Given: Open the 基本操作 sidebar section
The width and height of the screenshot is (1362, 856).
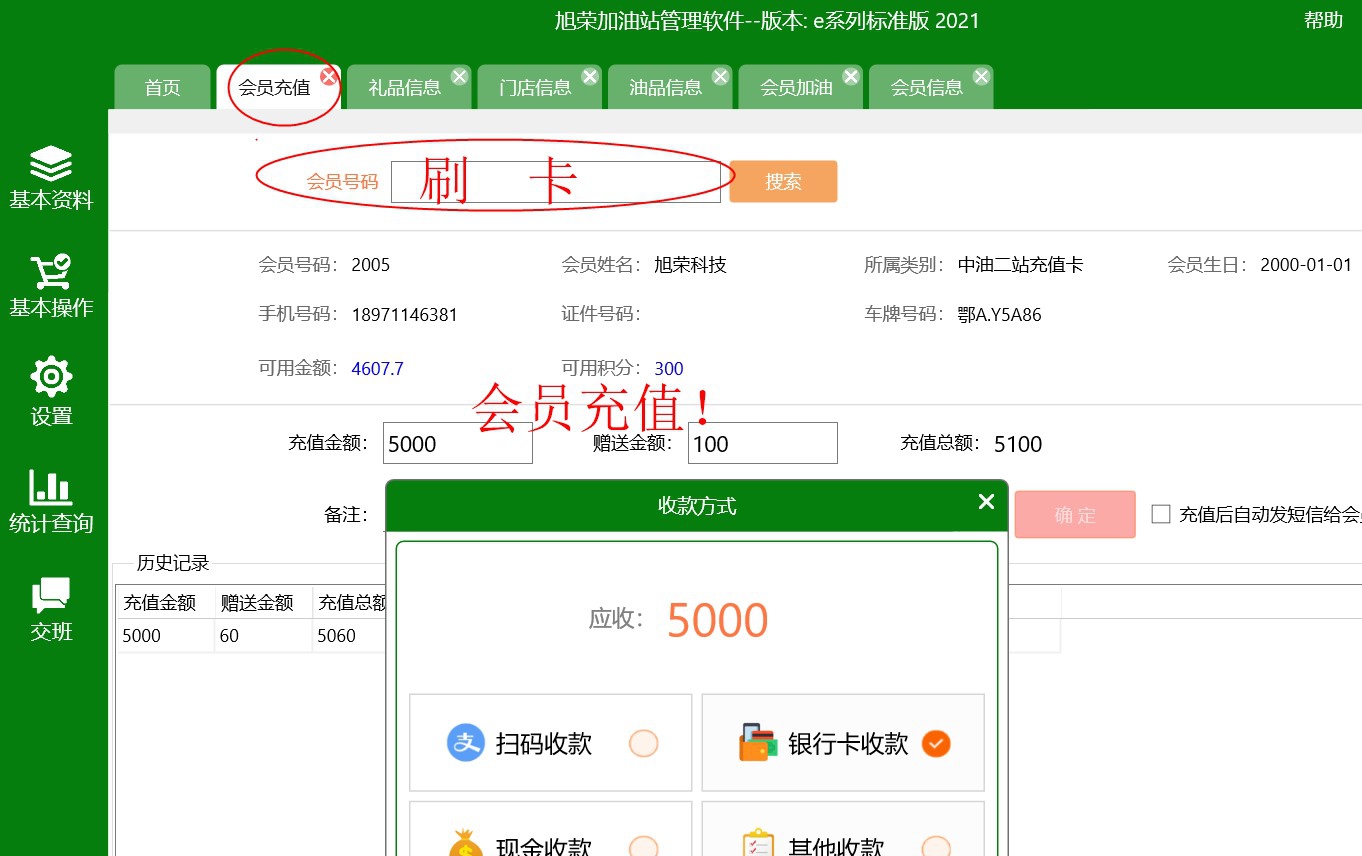Looking at the screenshot, I should (51, 286).
